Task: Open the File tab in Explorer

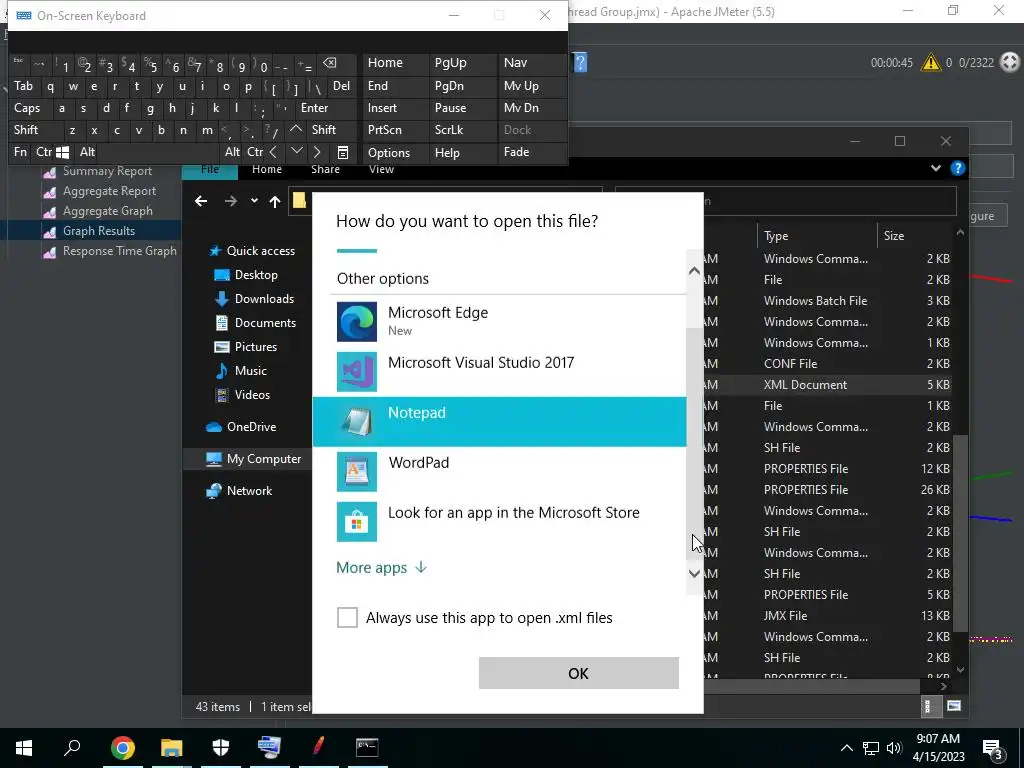Action: pos(210,170)
